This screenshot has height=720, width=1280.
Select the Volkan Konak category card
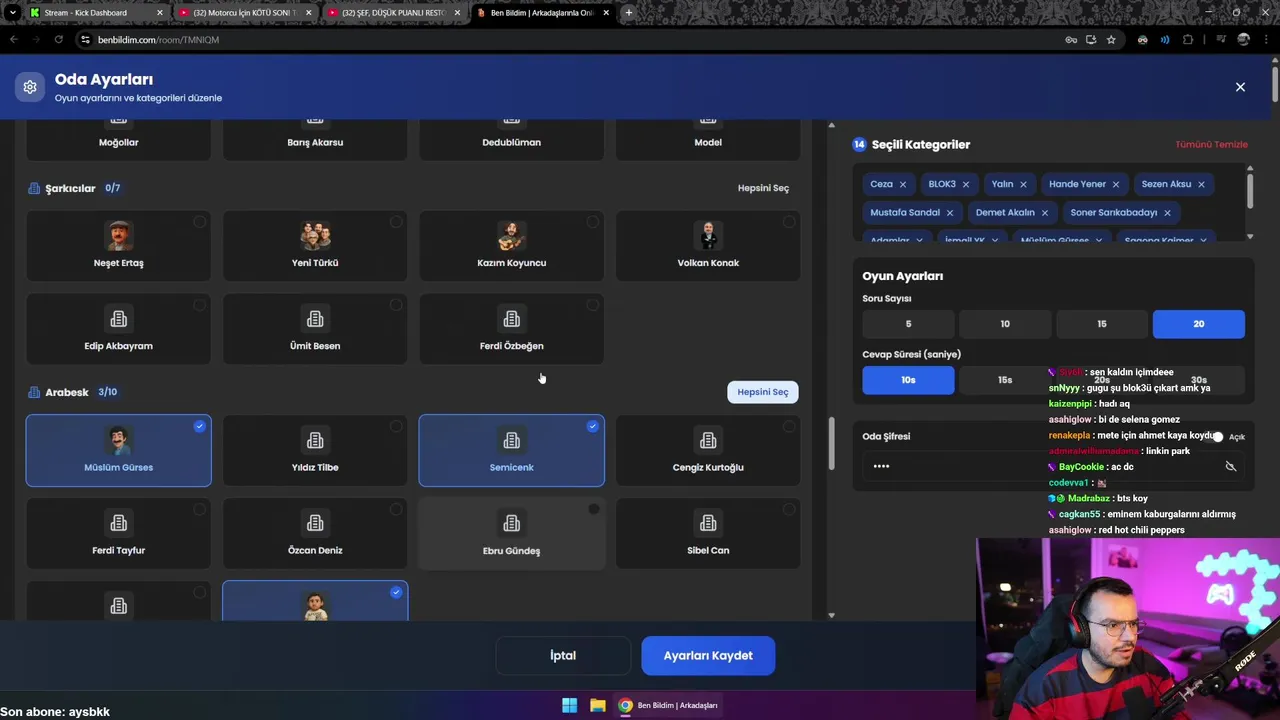(708, 245)
